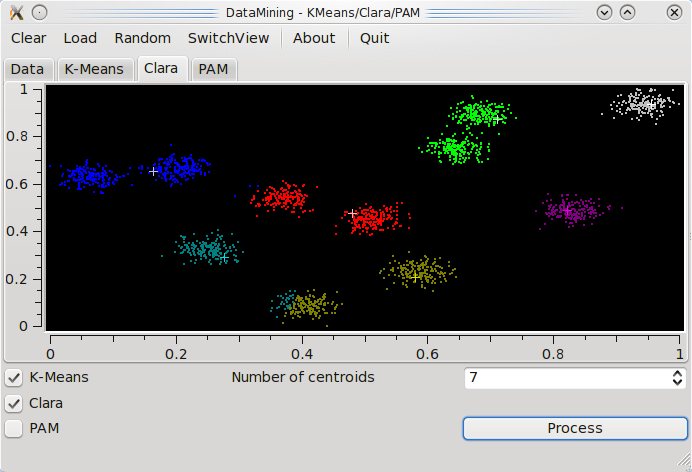Run clustering with Process button
This screenshot has width=692, height=472.
point(575,428)
